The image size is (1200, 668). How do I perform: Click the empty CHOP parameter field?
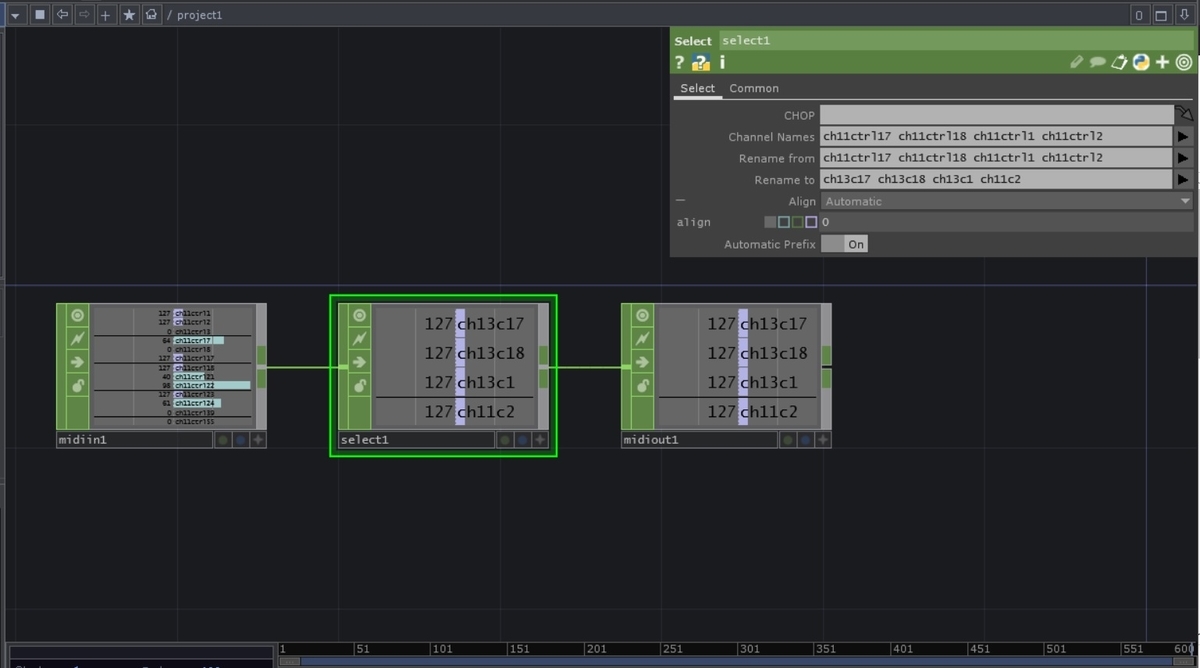coord(996,115)
